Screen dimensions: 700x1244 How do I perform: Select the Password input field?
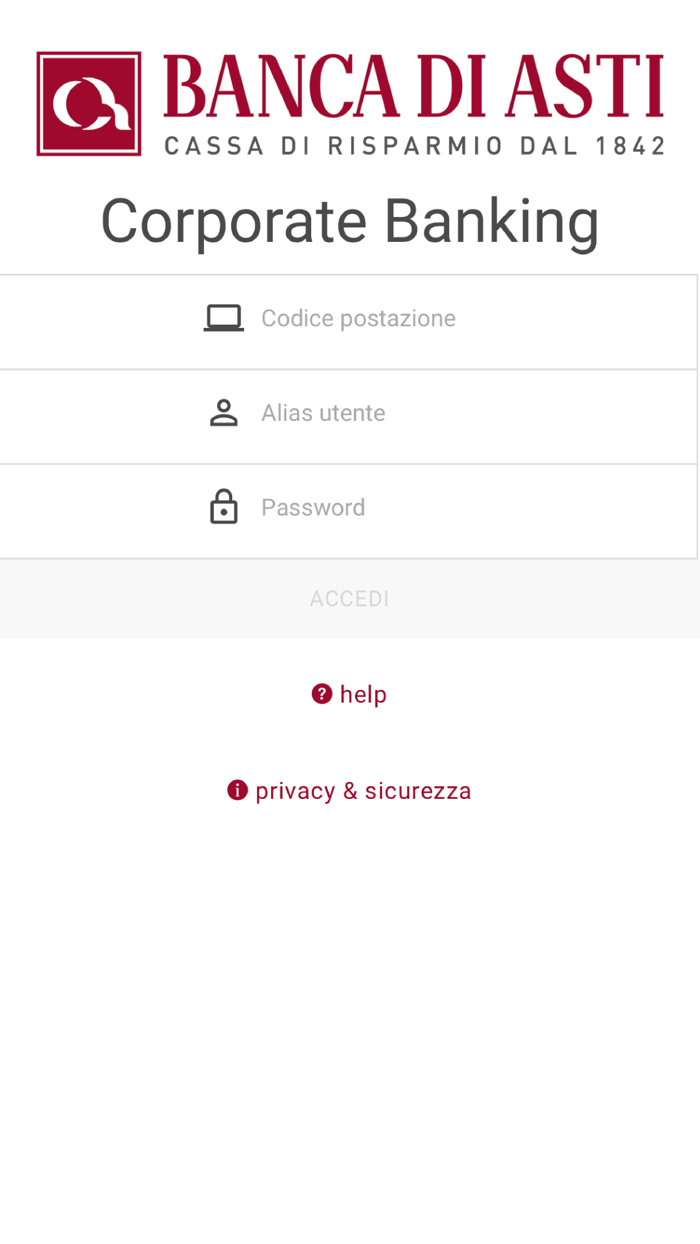400,507
